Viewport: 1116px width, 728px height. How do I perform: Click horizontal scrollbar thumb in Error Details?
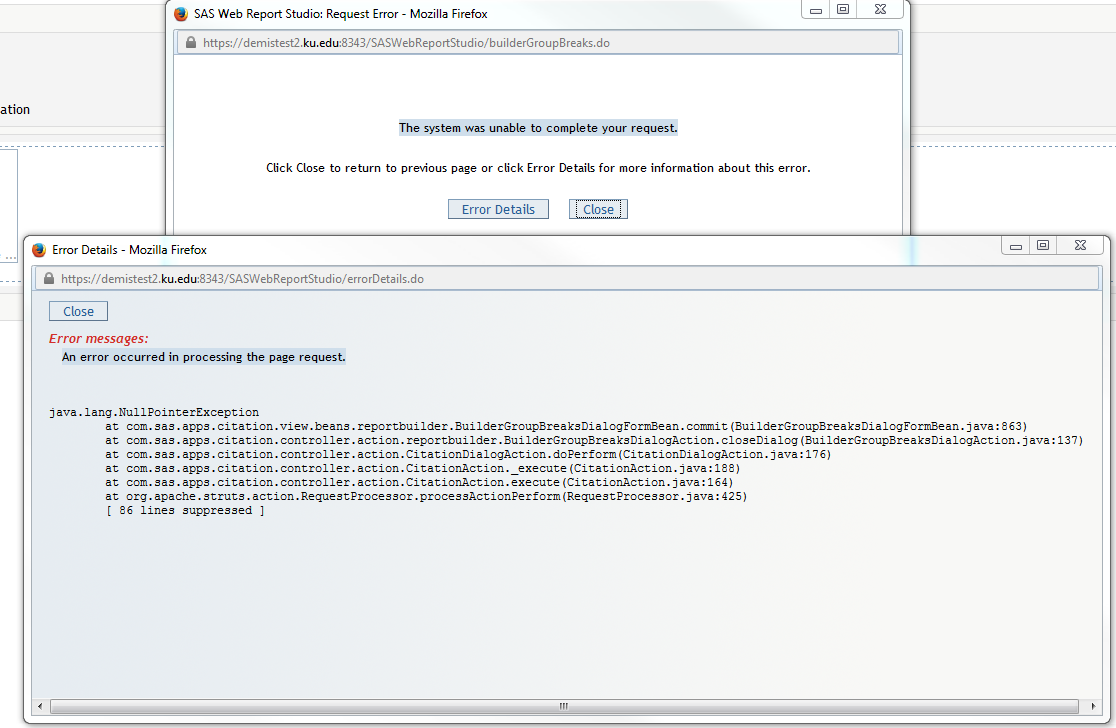pyautogui.click(x=564, y=706)
